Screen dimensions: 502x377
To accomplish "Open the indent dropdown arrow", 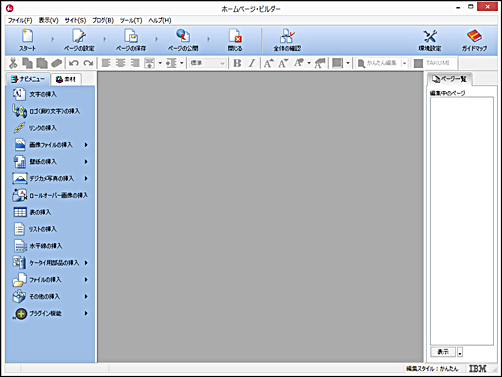I will pyautogui.click(x=182, y=63).
